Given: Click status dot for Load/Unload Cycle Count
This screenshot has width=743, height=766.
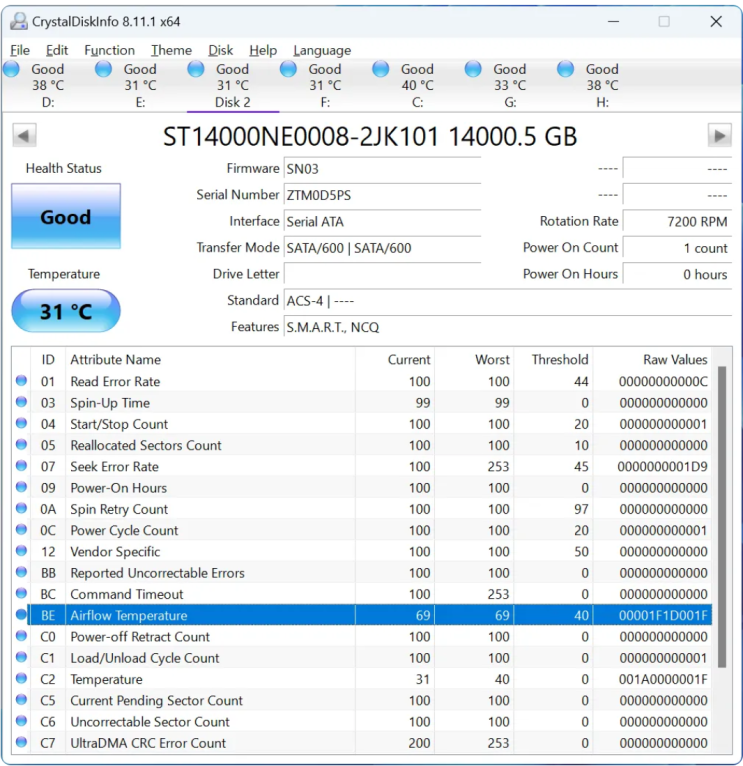Looking at the screenshot, I should tap(21, 657).
